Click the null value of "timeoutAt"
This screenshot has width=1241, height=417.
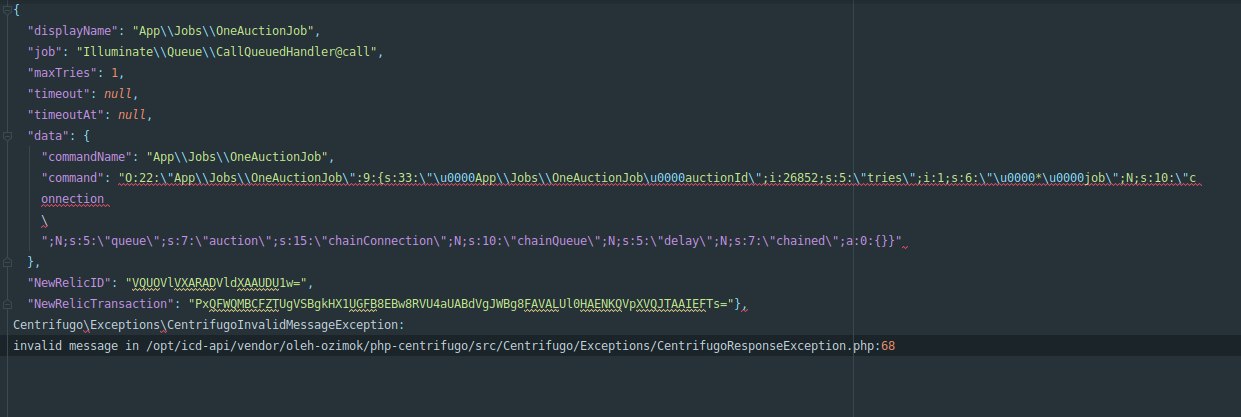tap(132, 114)
